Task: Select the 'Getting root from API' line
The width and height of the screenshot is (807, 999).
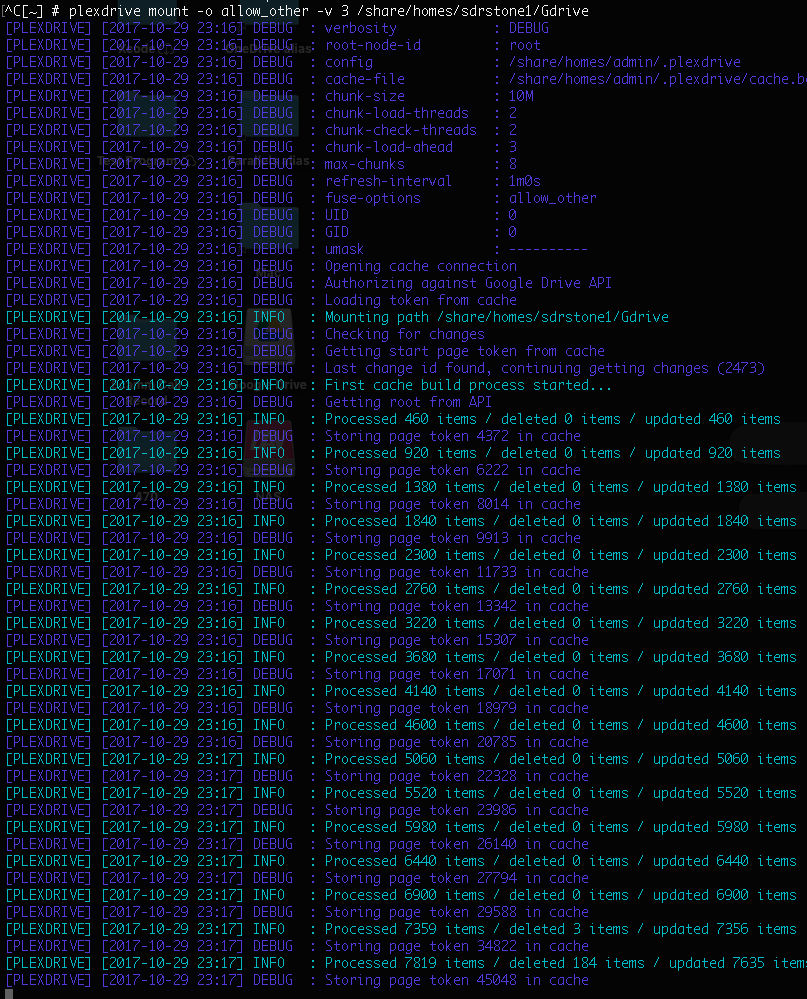Action: 408,402
